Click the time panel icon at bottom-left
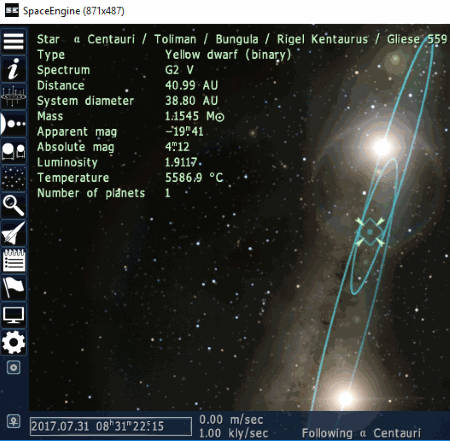This screenshot has height=441, width=450. coord(14,422)
